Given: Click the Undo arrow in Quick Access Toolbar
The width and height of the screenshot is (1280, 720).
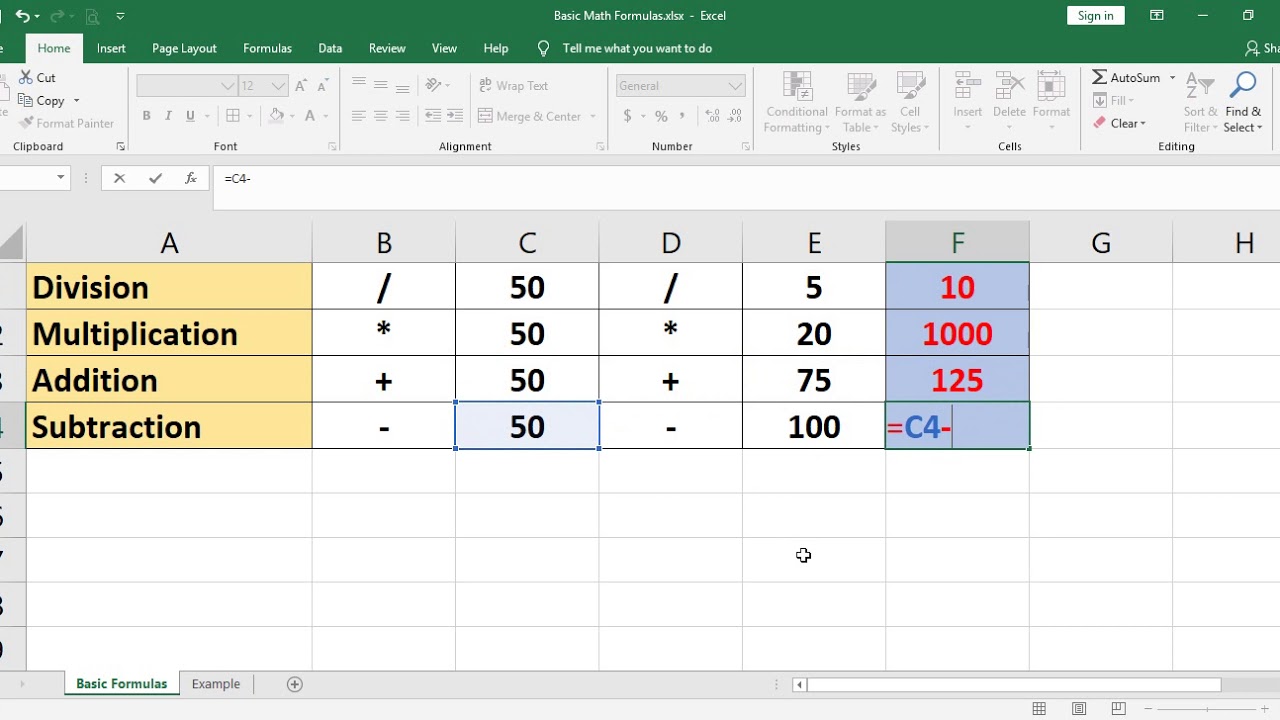Looking at the screenshot, I should [x=23, y=16].
